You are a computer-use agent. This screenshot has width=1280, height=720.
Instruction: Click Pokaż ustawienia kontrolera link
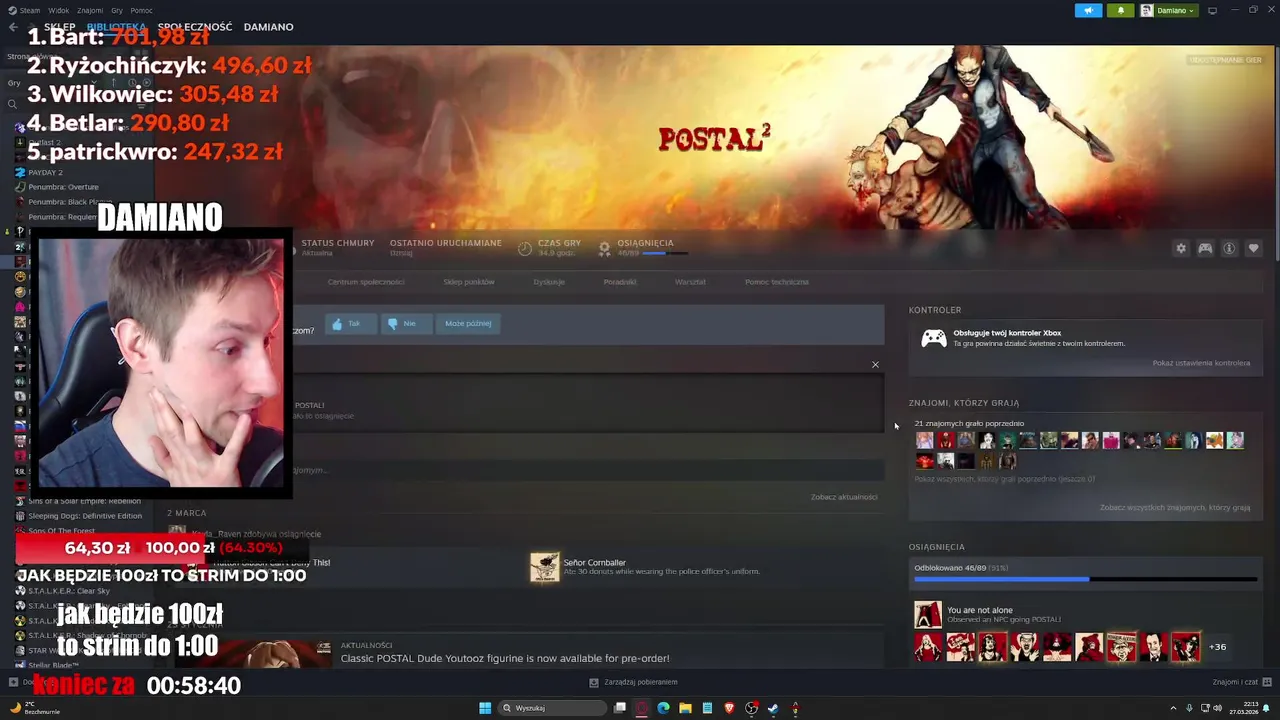click(1201, 363)
